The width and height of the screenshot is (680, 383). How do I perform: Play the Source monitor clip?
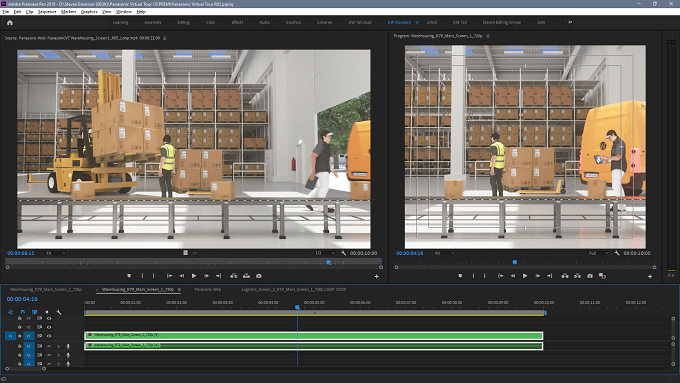pyautogui.click(x=194, y=276)
